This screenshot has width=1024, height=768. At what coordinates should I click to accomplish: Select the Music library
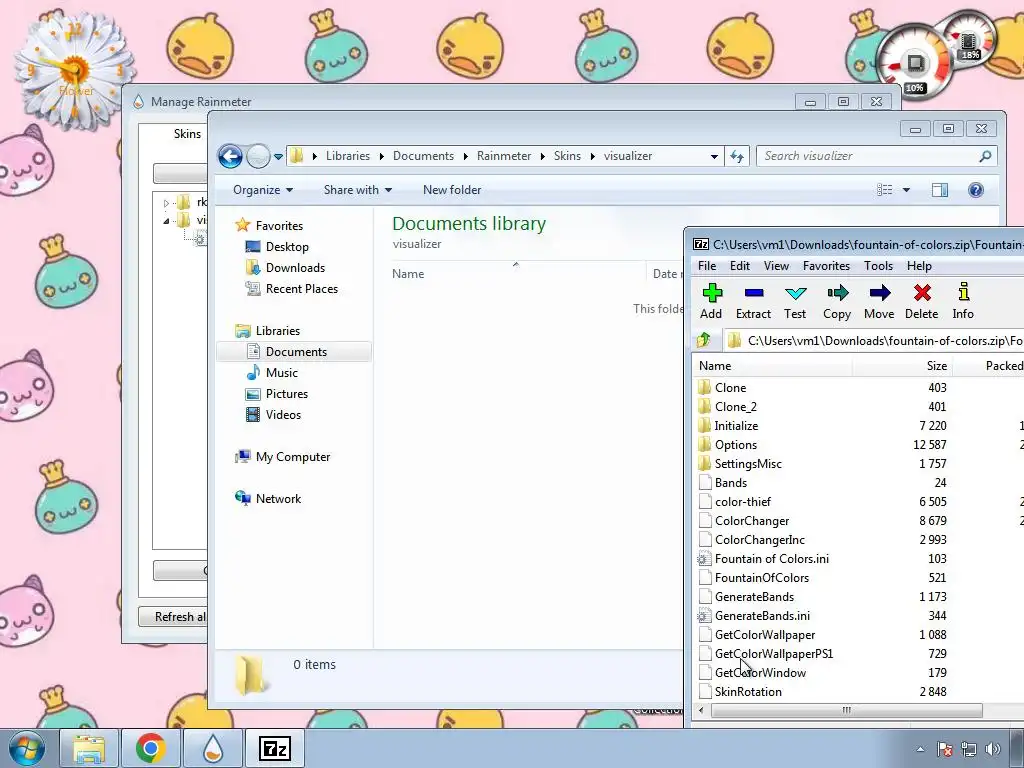(281, 373)
